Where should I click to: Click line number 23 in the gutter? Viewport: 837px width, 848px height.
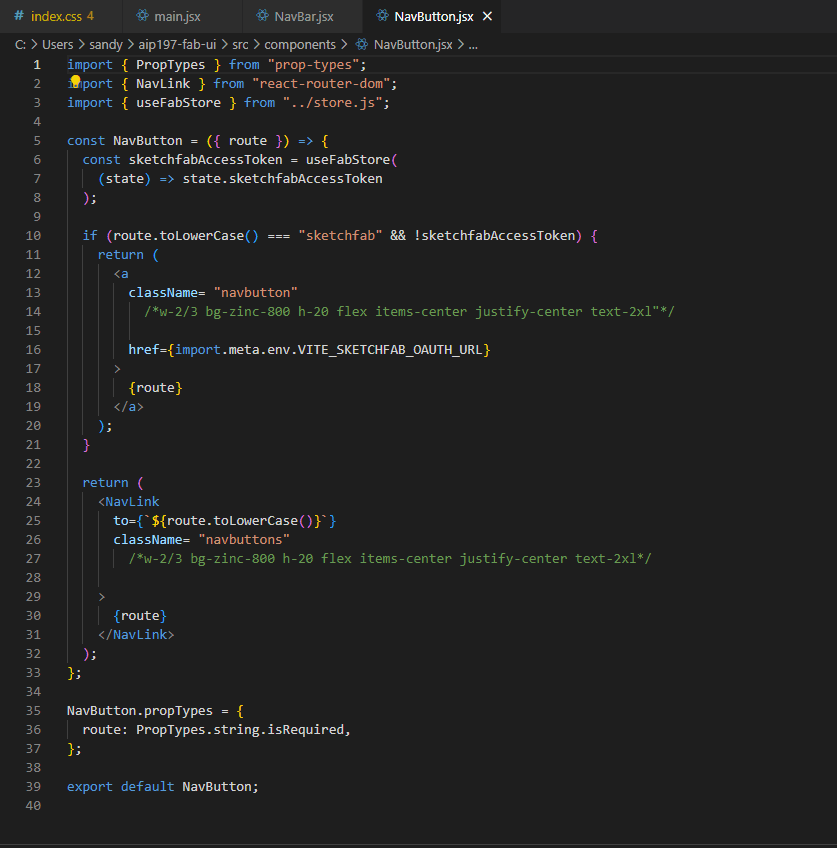(34, 482)
